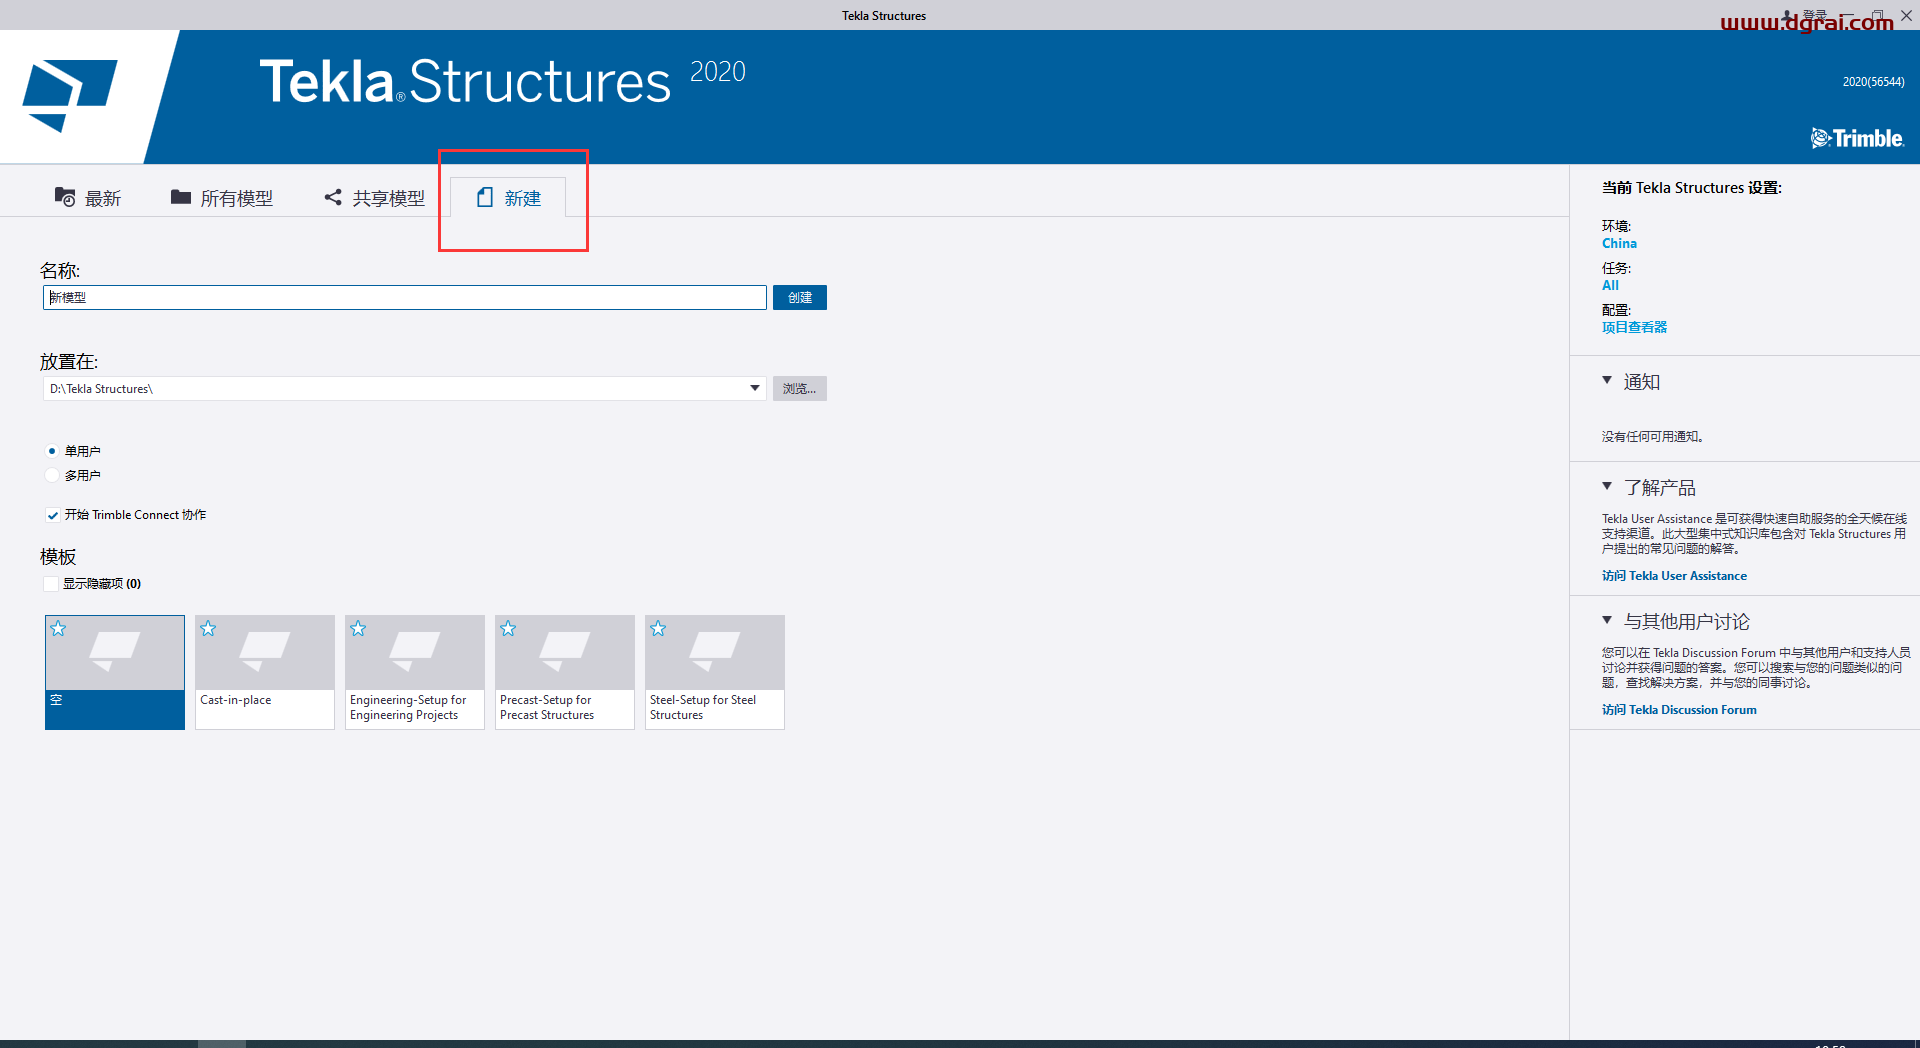The width and height of the screenshot is (1920, 1048).
Task: Select the 多用户 radio button
Action: click(x=52, y=475)
